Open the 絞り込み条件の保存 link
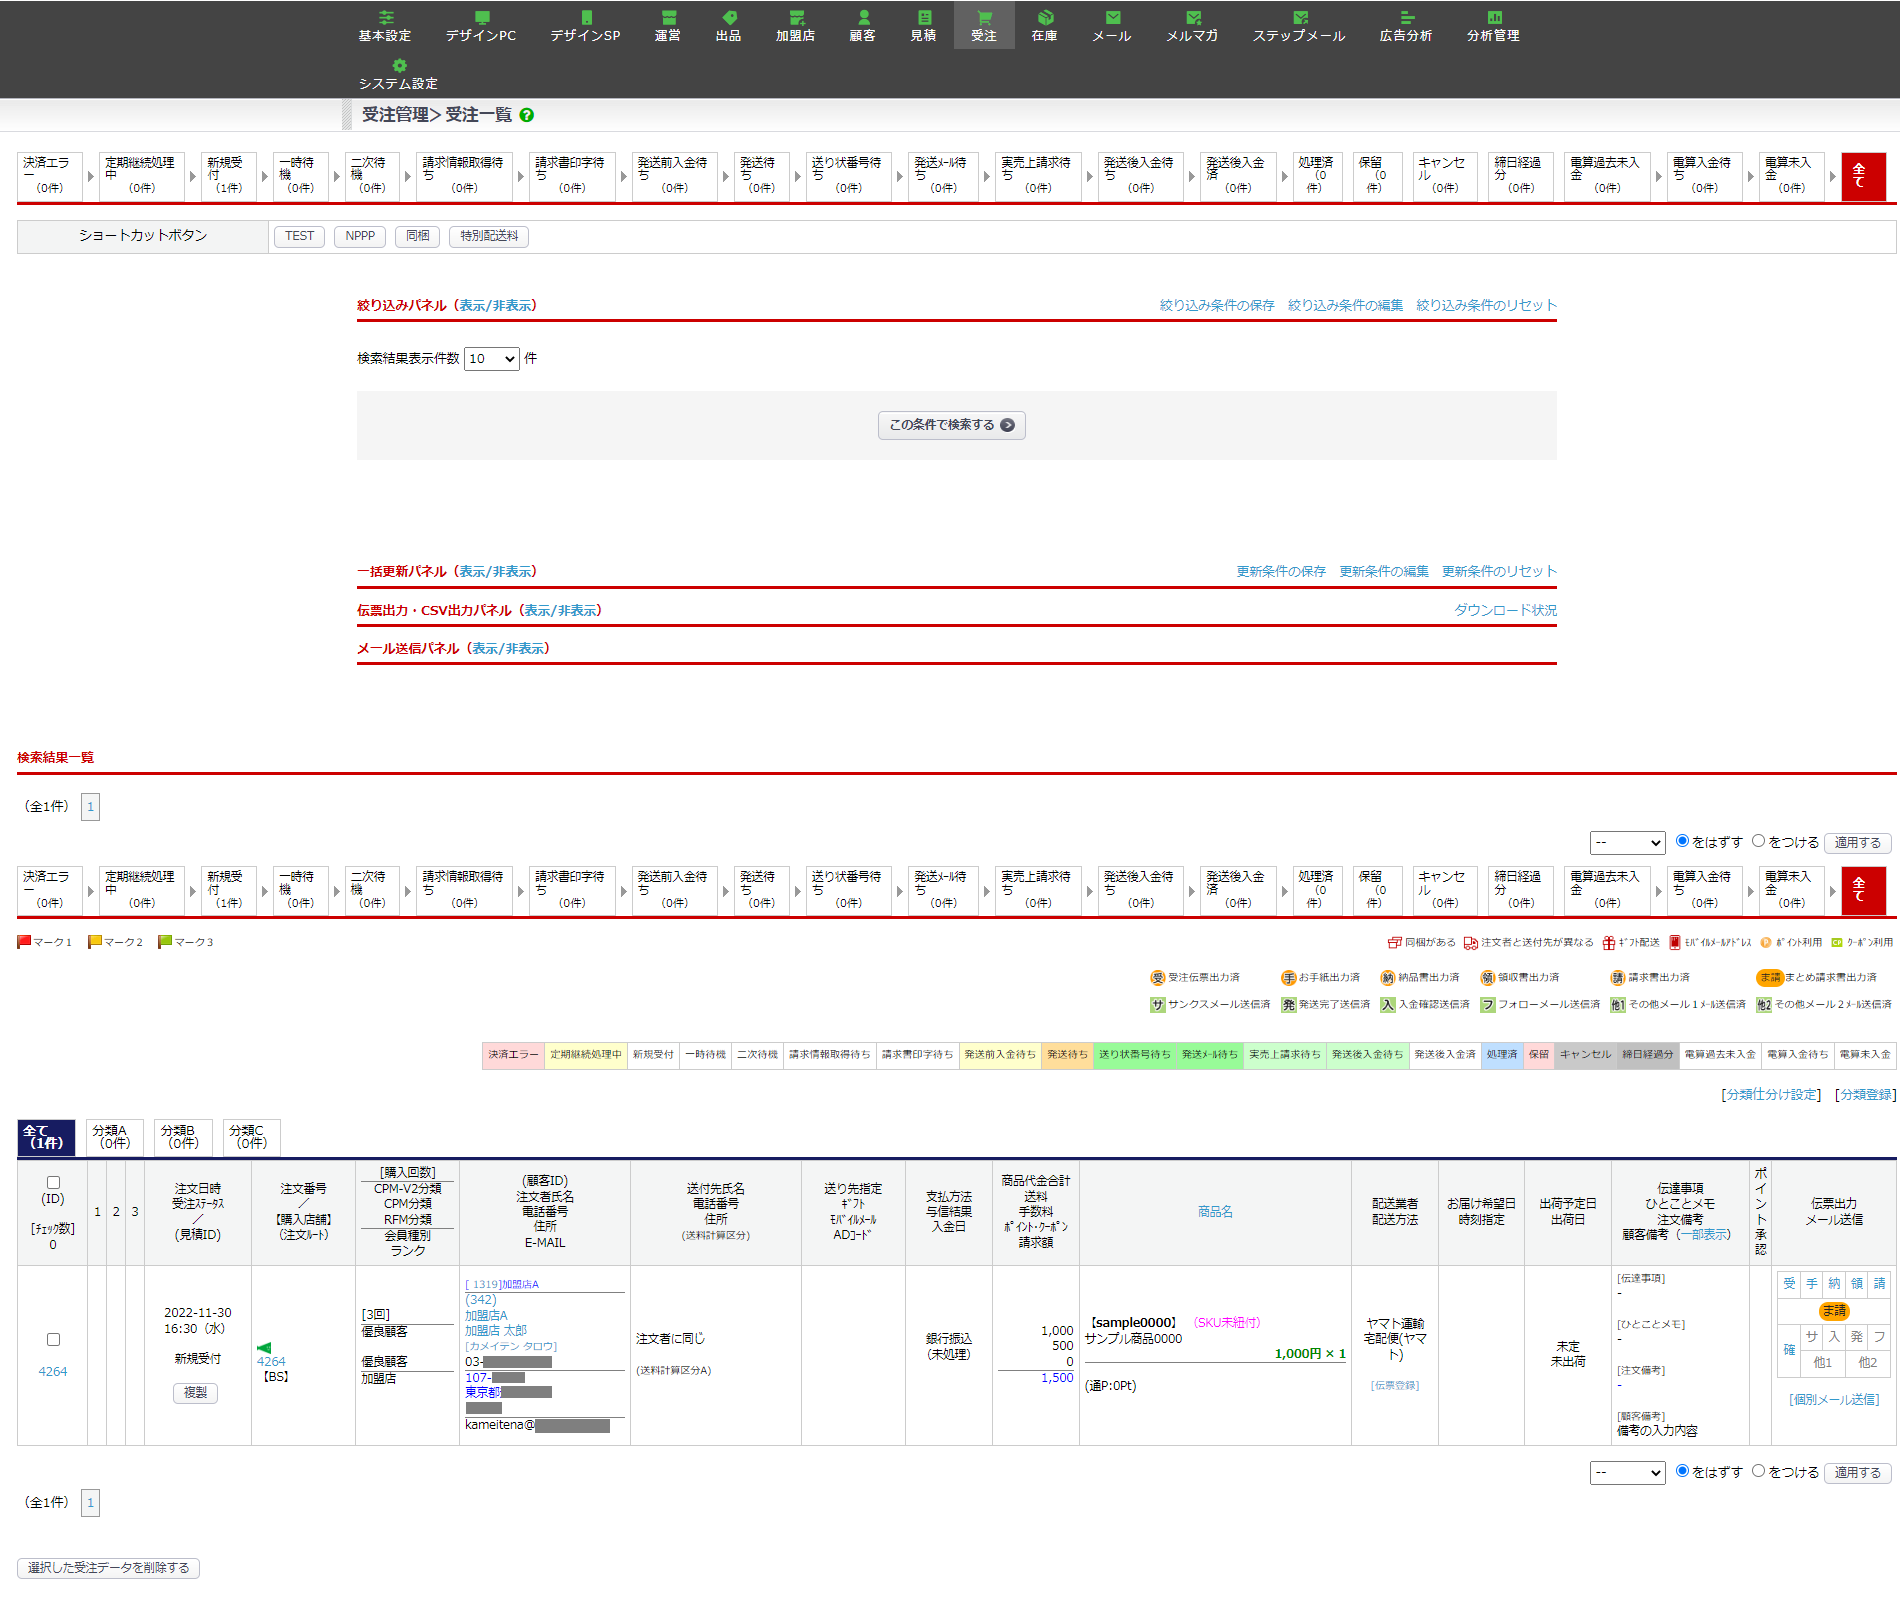Image resolution: width=1900 pixels, height=1613 pixels. pos(1217,306)
